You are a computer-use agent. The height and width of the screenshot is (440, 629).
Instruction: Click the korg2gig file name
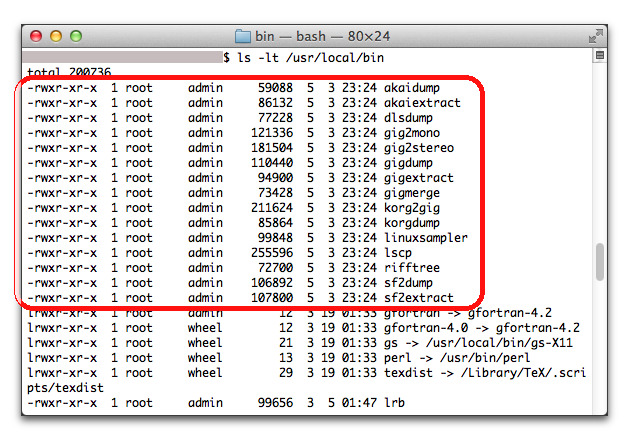(x=413, y=208)
